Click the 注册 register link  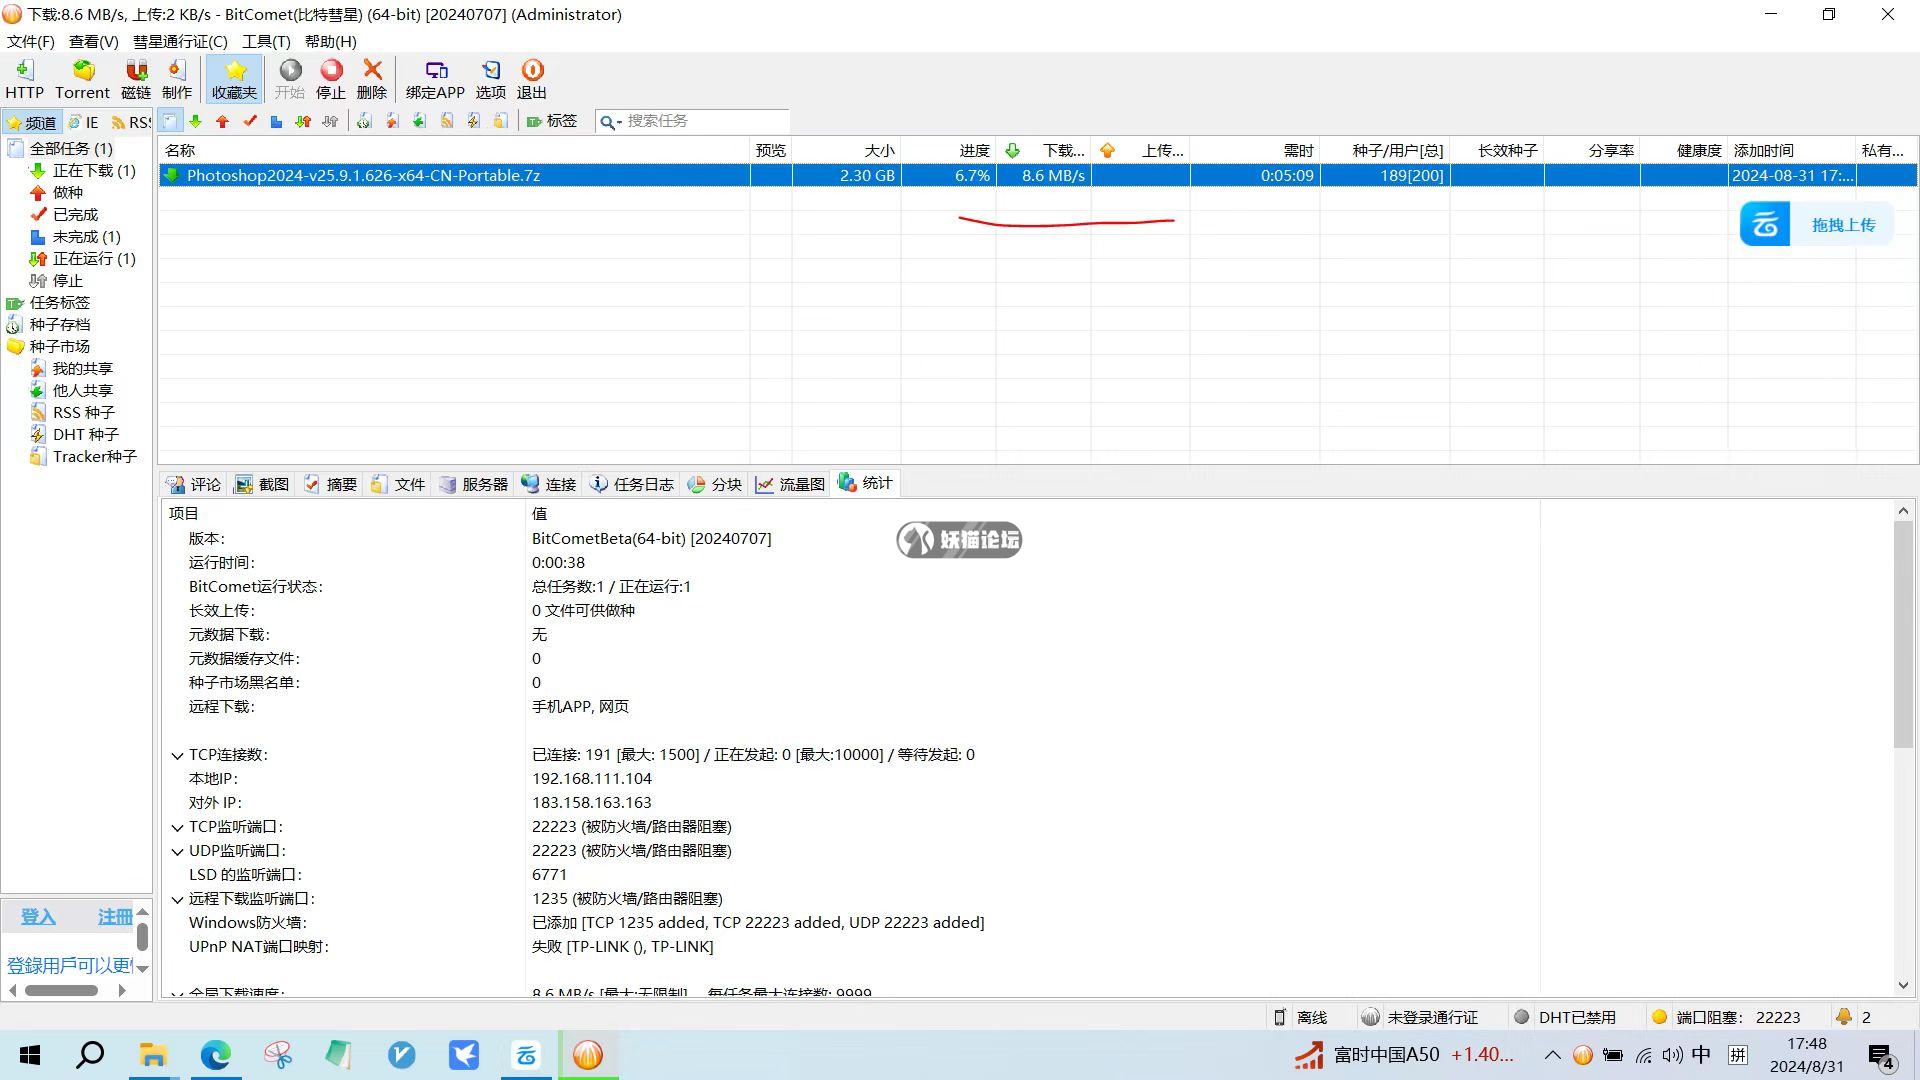pyautogui.click(x=115, y=916)
